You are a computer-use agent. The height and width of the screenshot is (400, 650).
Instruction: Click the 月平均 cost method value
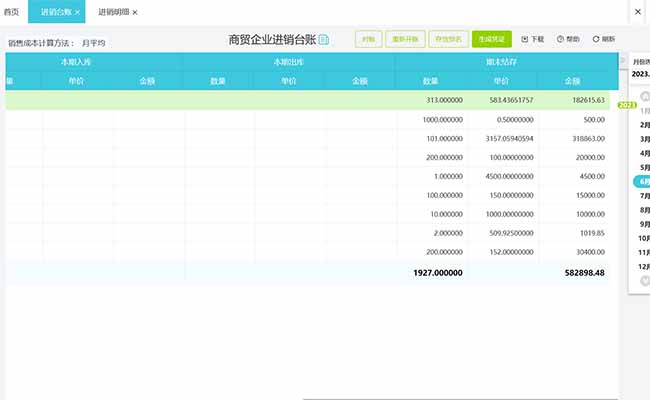point(93,43)
